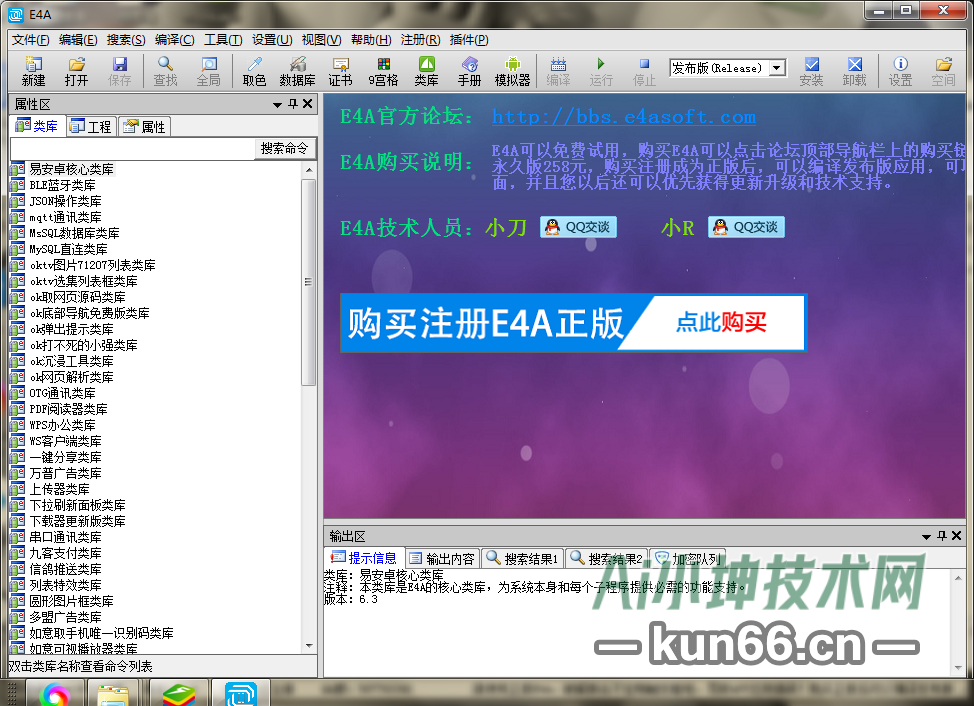This screenshot has width=974, height=706.
Task: Open the 证书 certificate tool
Action: tap(340, 71)
